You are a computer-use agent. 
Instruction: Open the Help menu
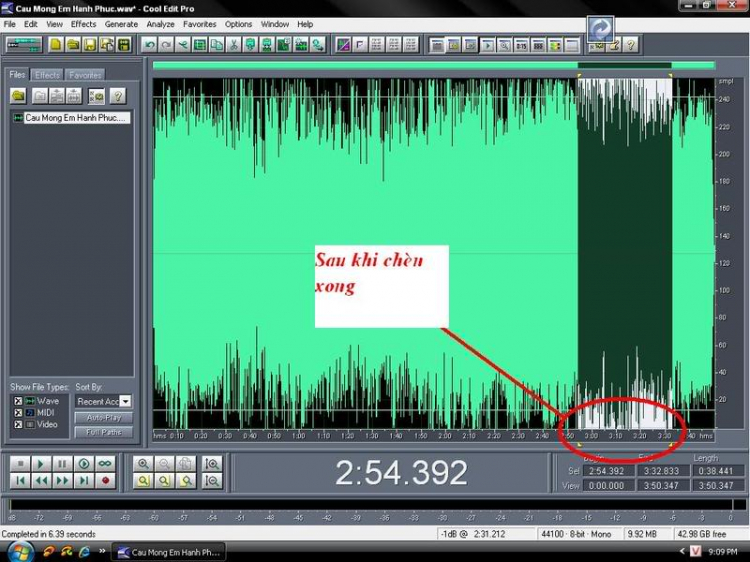pyautogui.click(x=305, y=24)
